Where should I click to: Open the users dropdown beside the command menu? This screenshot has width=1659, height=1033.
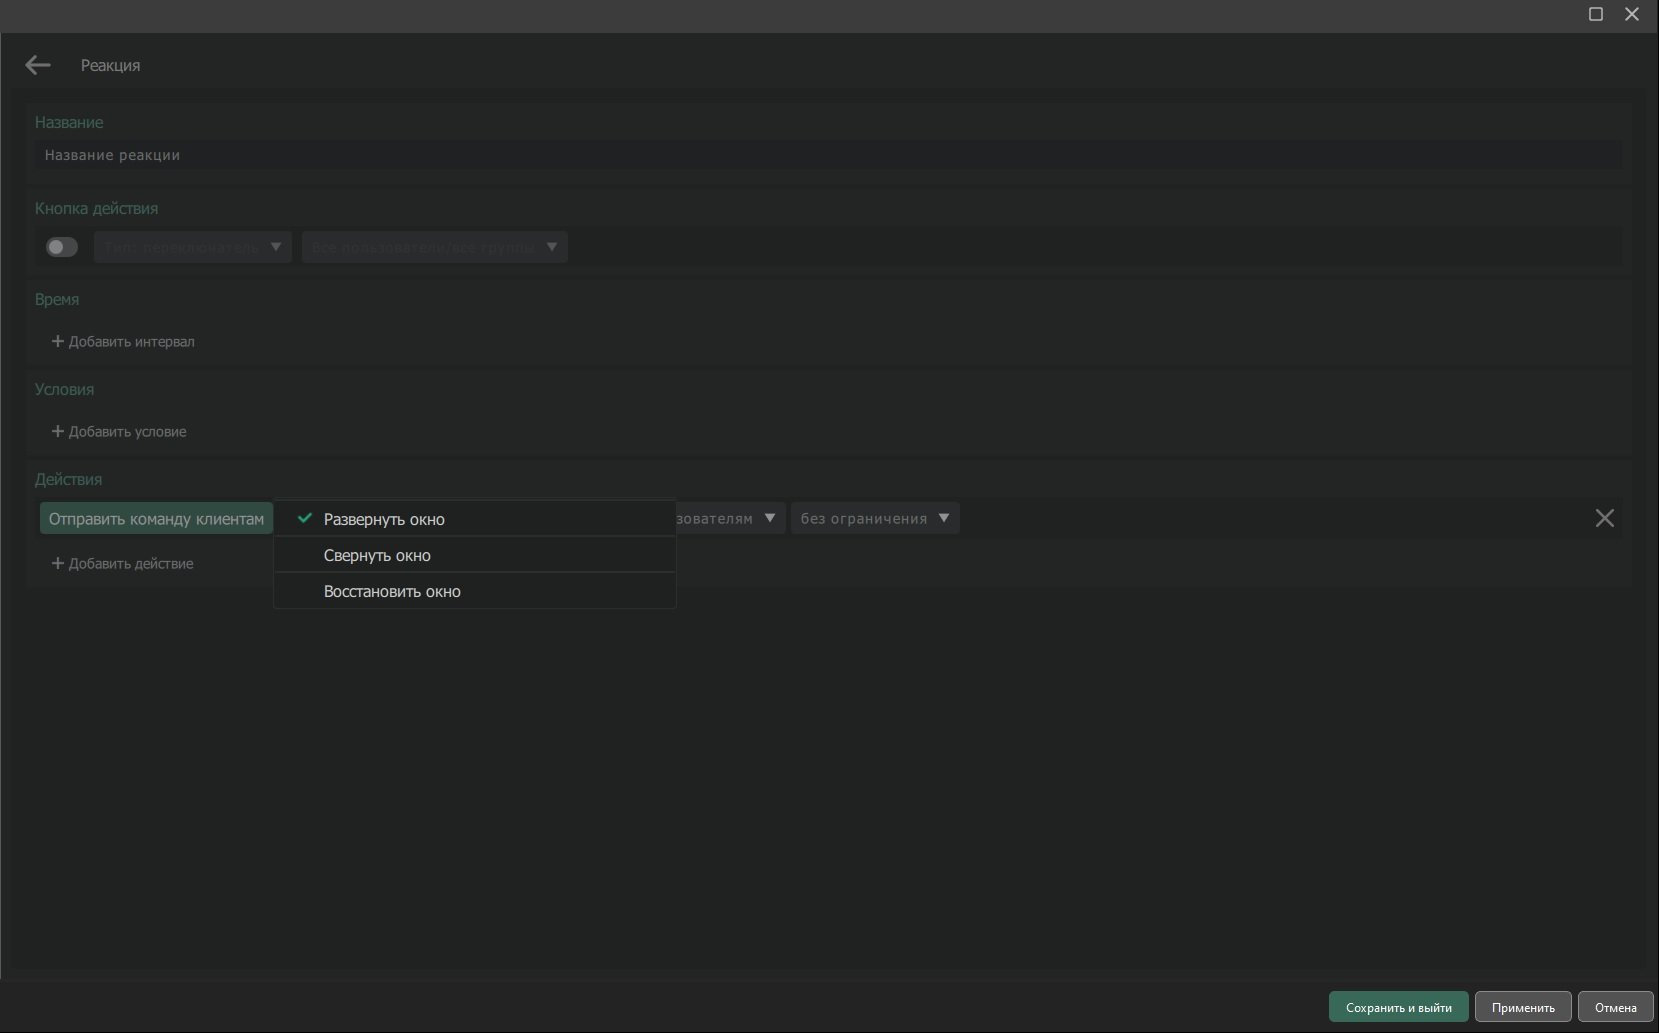730,518
